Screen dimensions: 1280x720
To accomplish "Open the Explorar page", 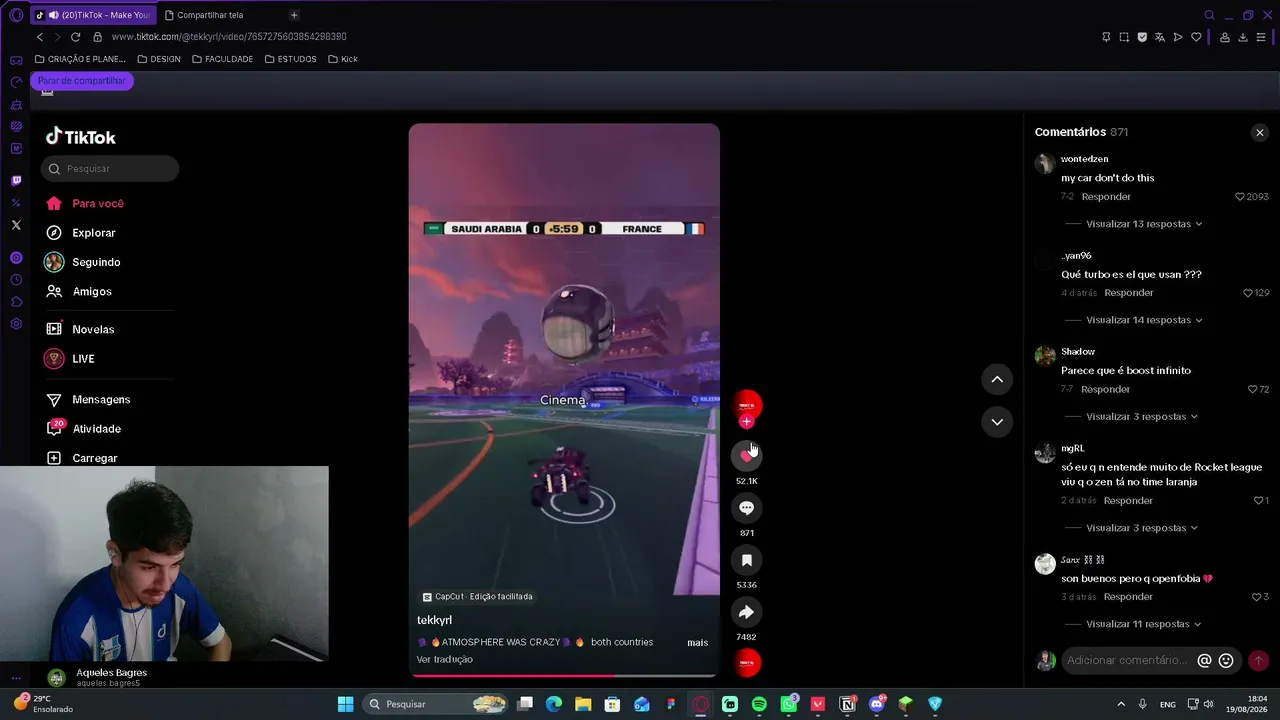I will 94,233.
